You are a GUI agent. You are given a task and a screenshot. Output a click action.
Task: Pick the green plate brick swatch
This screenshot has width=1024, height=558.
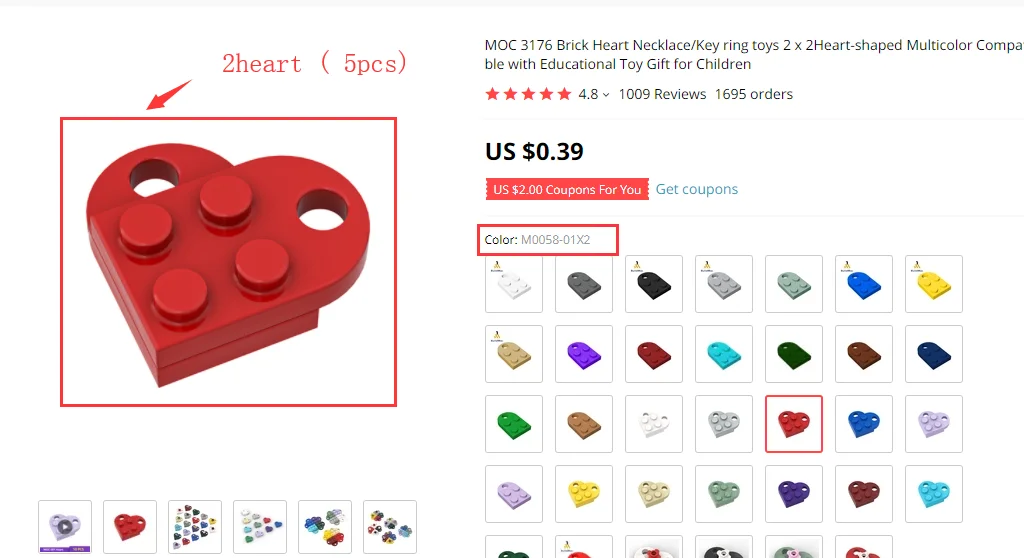(514, 423)
